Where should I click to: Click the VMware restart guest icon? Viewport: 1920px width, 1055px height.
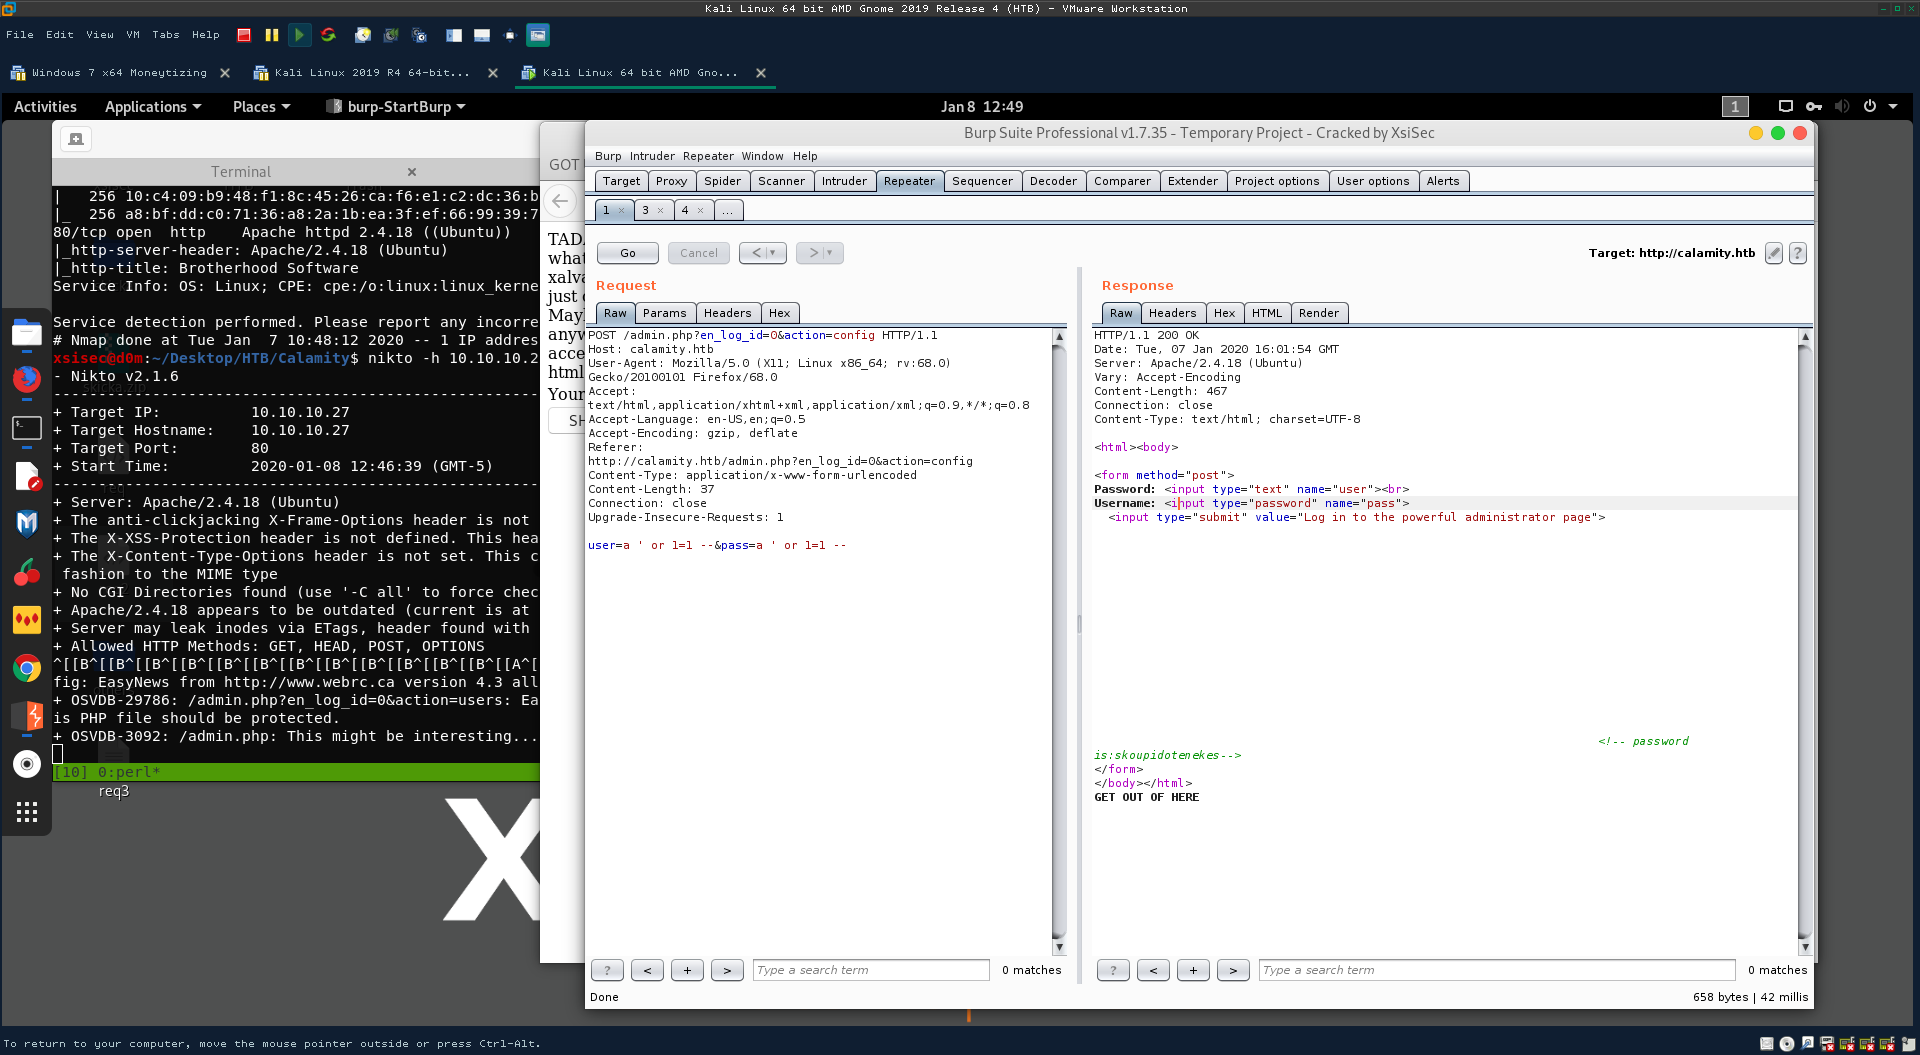click(x=328, y=35)
